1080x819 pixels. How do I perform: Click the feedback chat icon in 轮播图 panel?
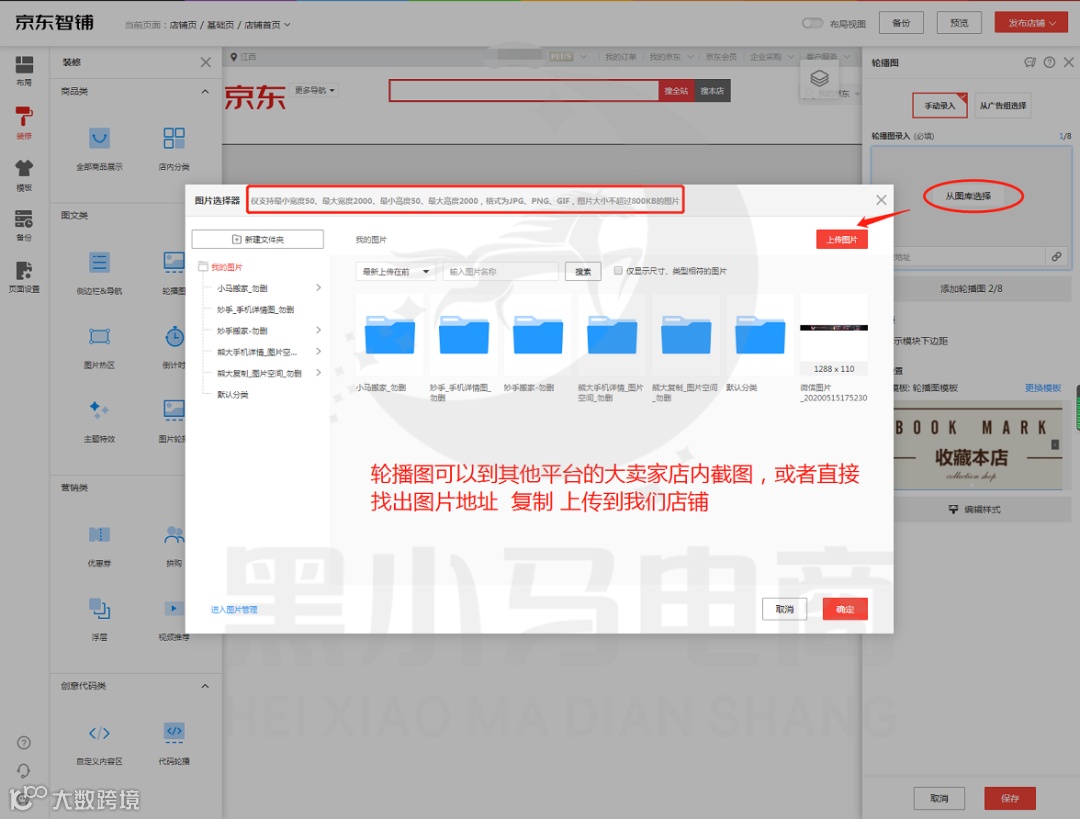pyautogui.click(x=1030, y=63)
